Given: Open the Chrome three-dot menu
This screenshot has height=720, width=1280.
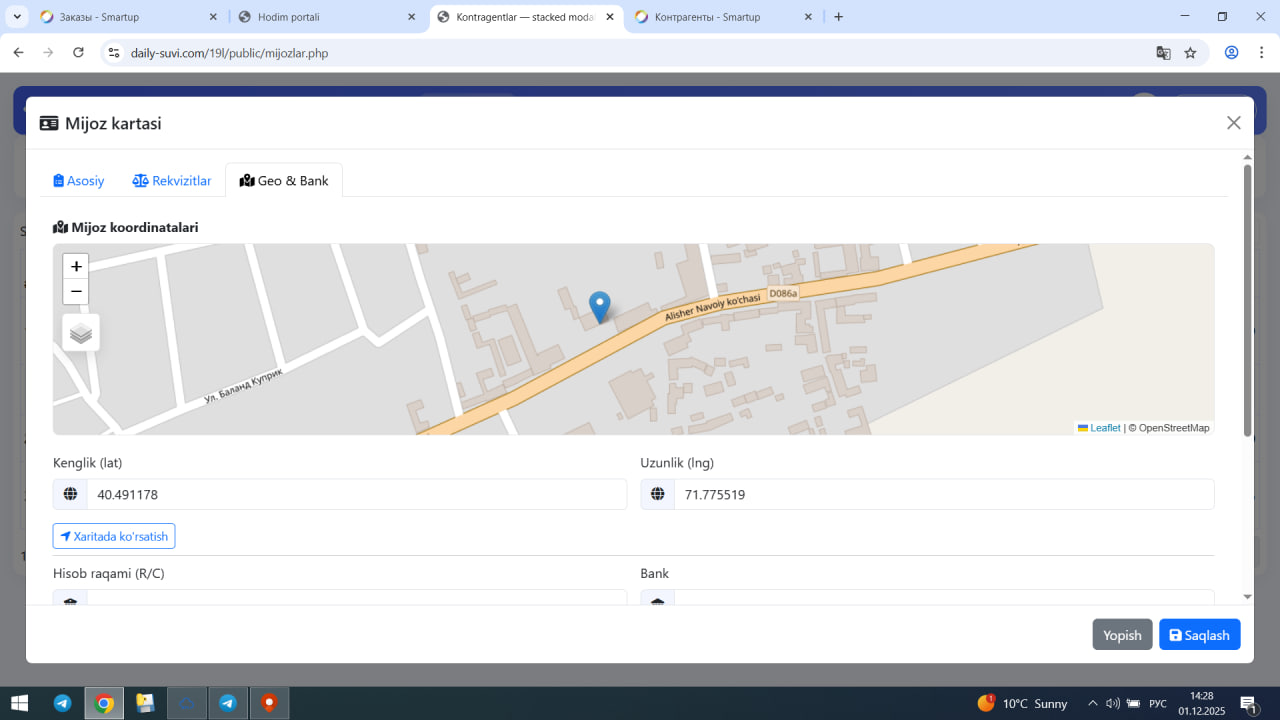Looking at the screenshot, I should tap(1262, 53).
